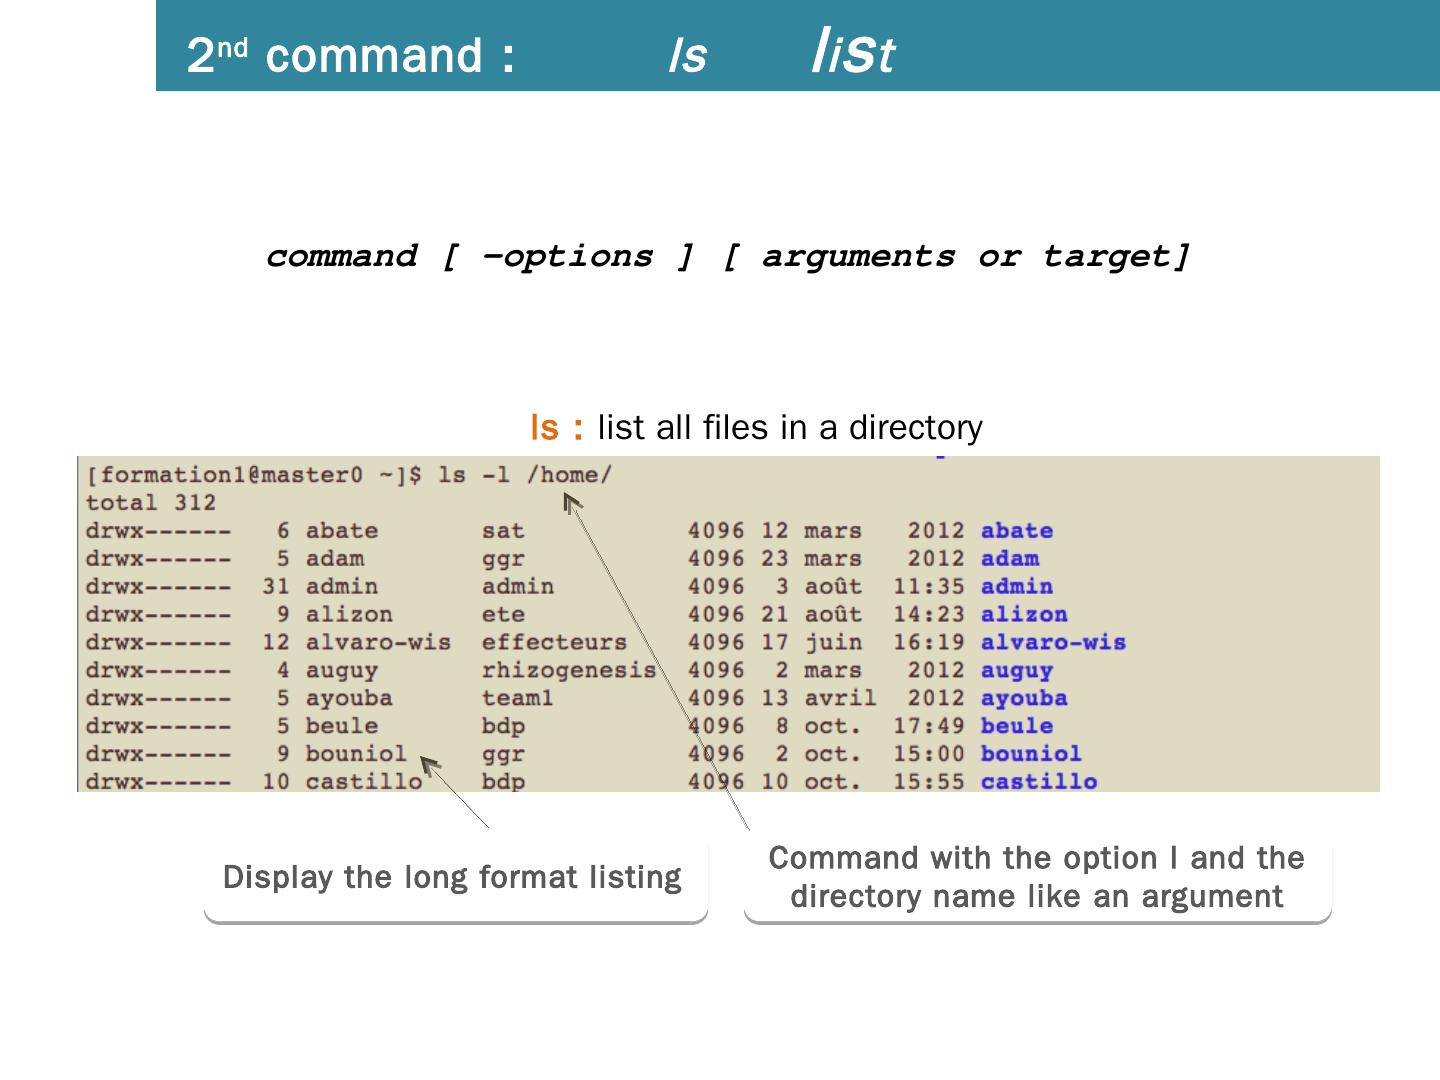Click the 'Display the long format listing' callout
1440x1080 pixels.
click(453, 878)
